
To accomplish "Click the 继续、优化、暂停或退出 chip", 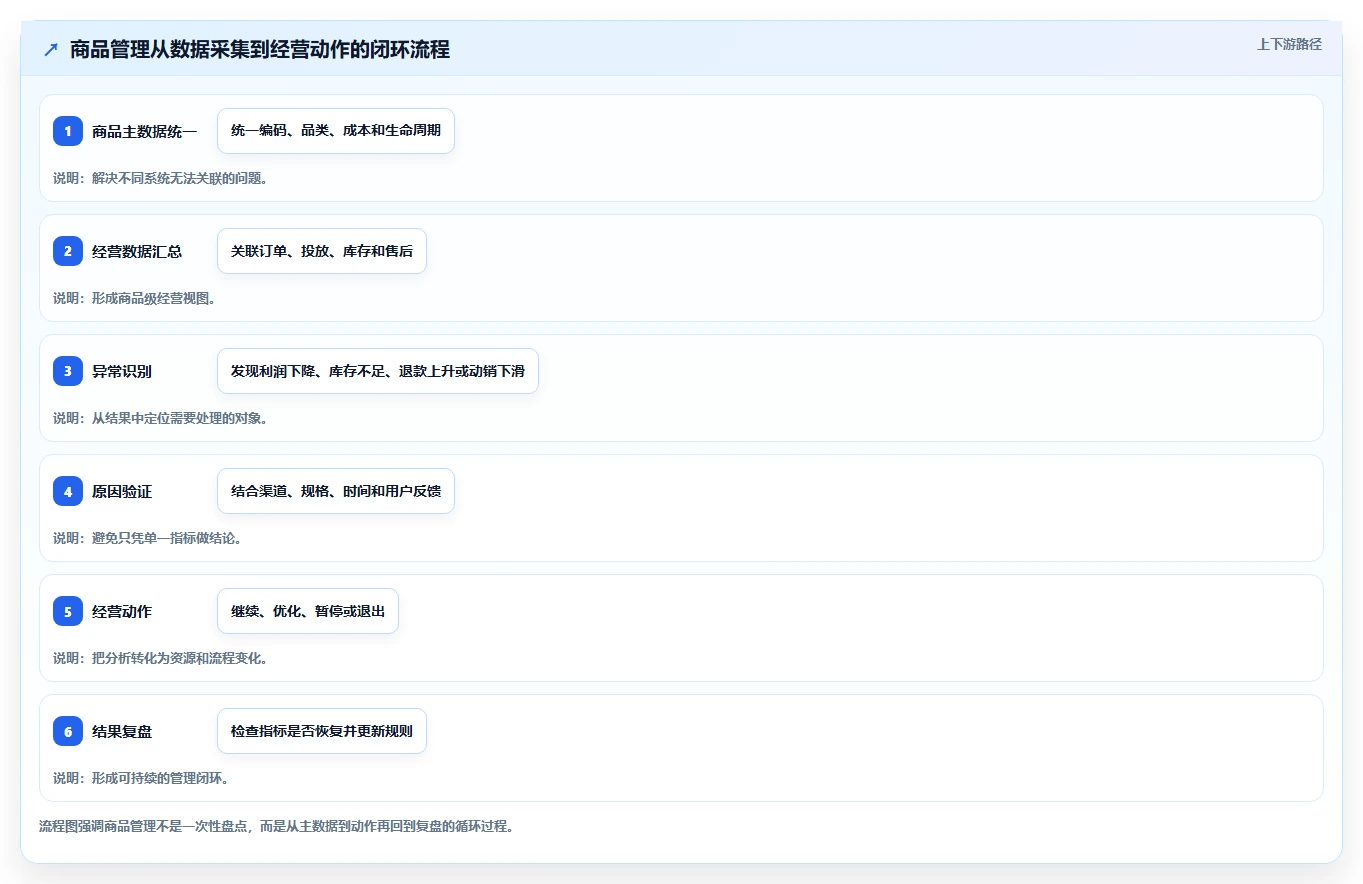I will pyautogui.click(x=308, y=611).
